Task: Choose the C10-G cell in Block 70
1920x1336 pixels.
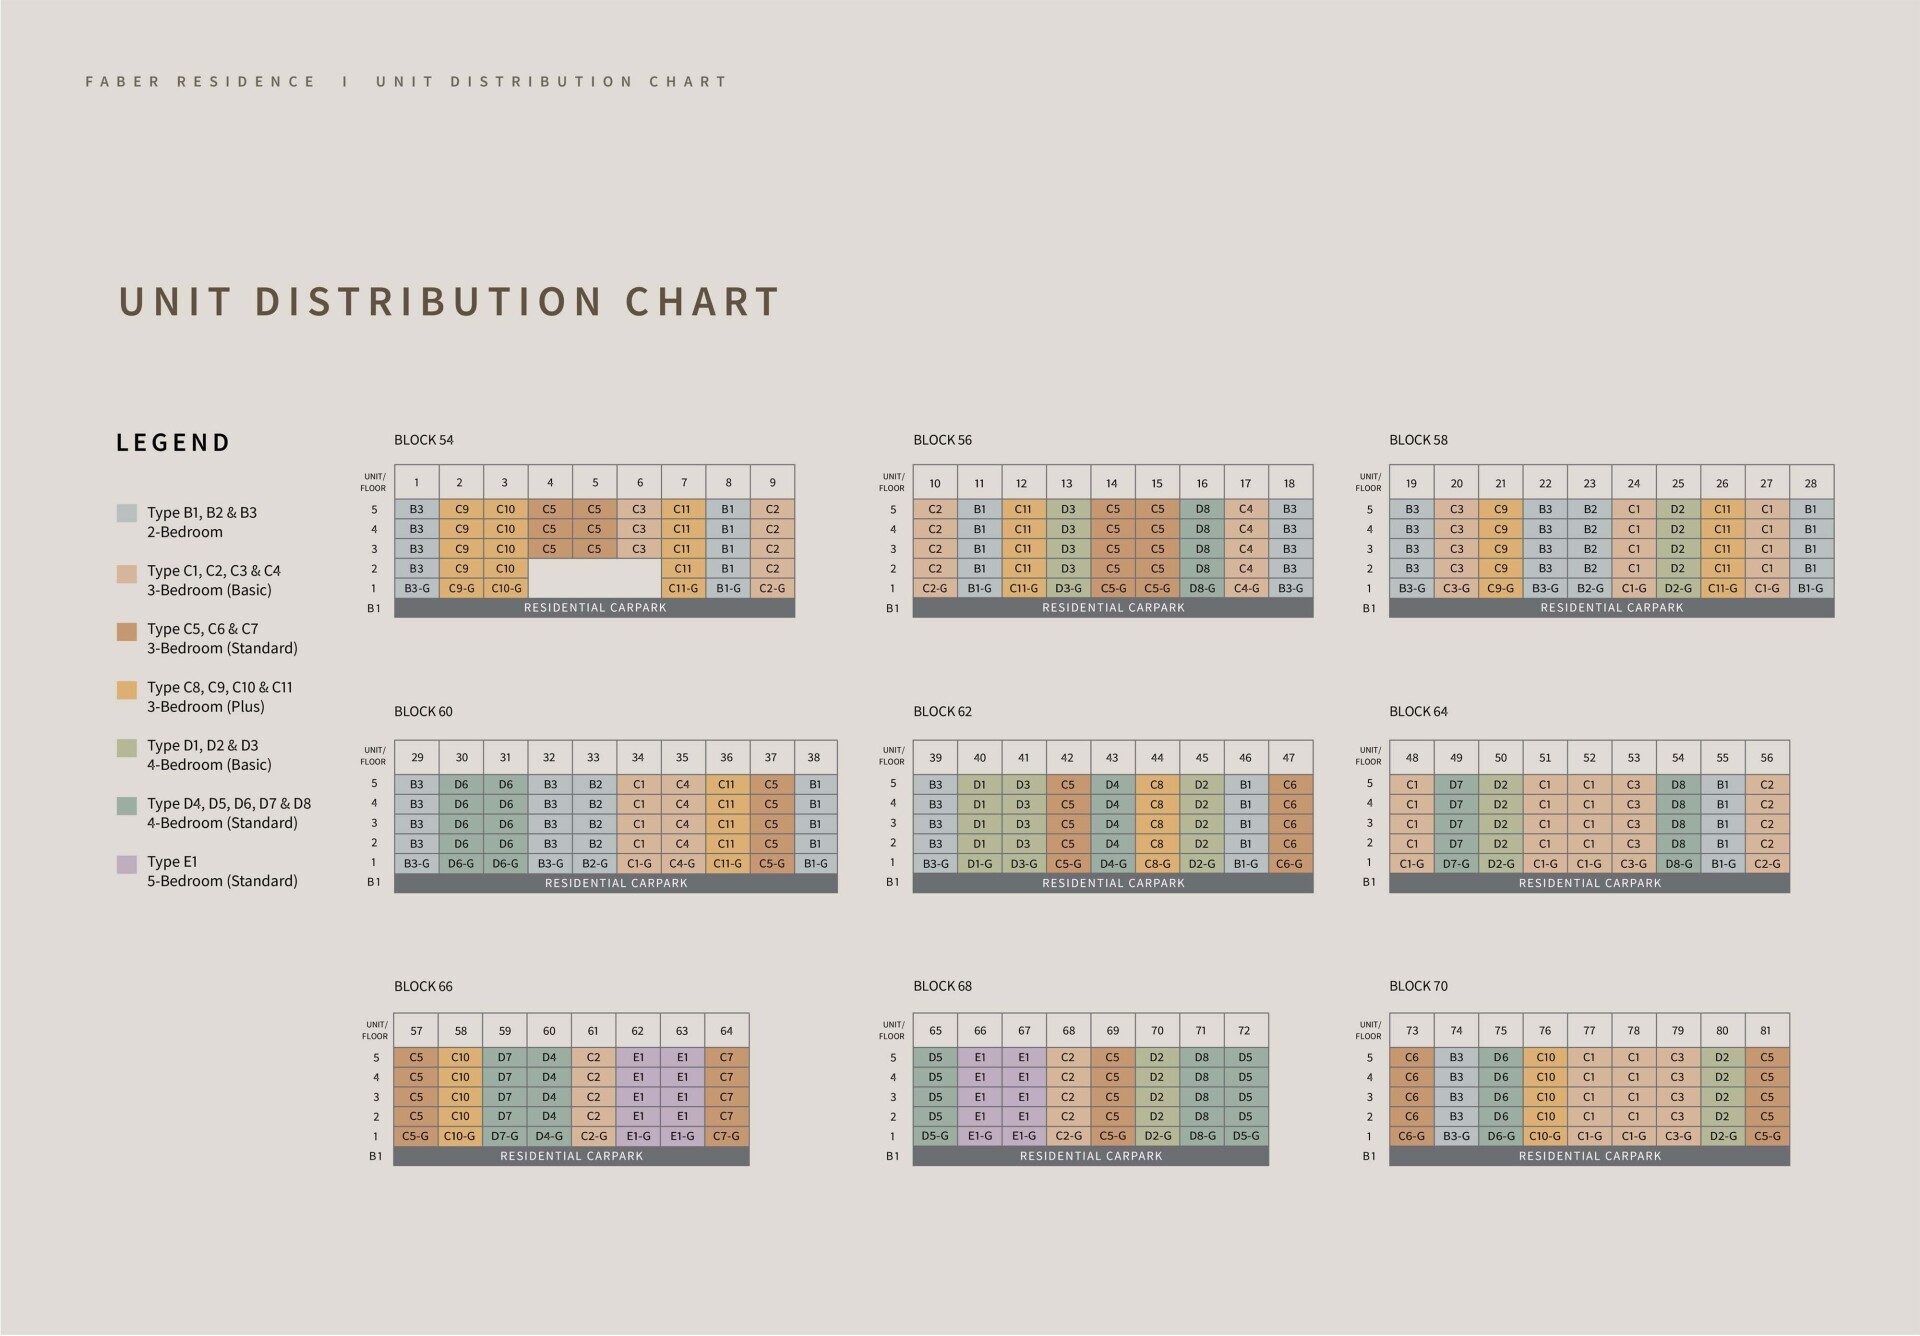Action: tap(1545, 1137)
